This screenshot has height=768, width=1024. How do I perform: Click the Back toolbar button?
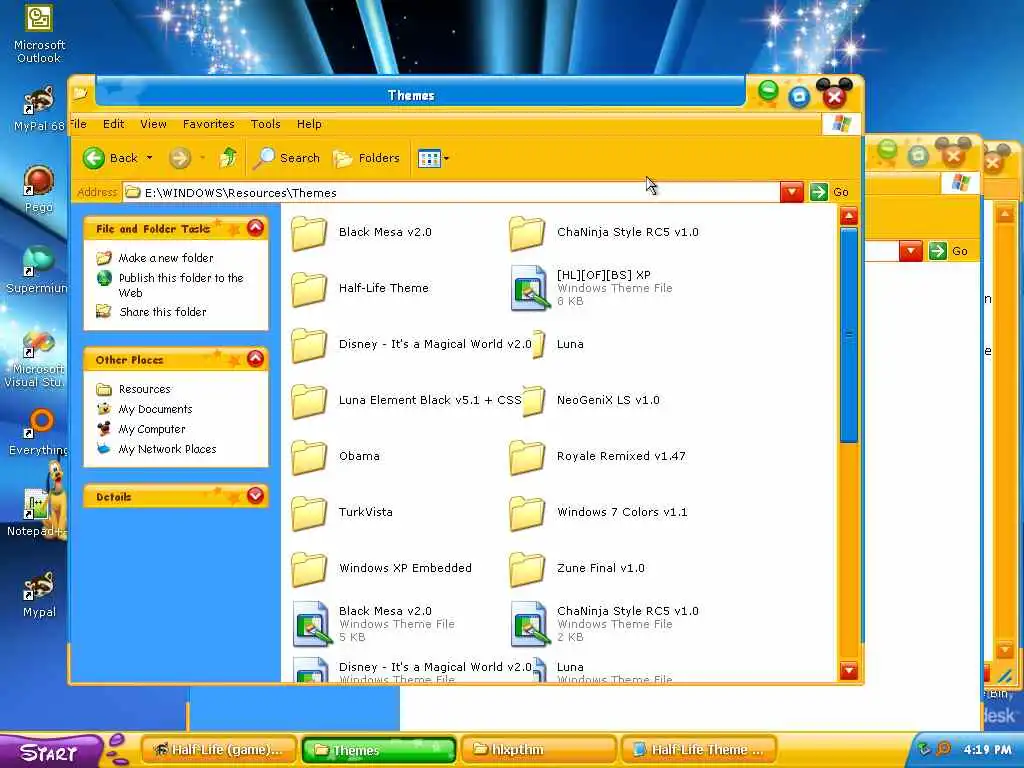click(111, 158)
